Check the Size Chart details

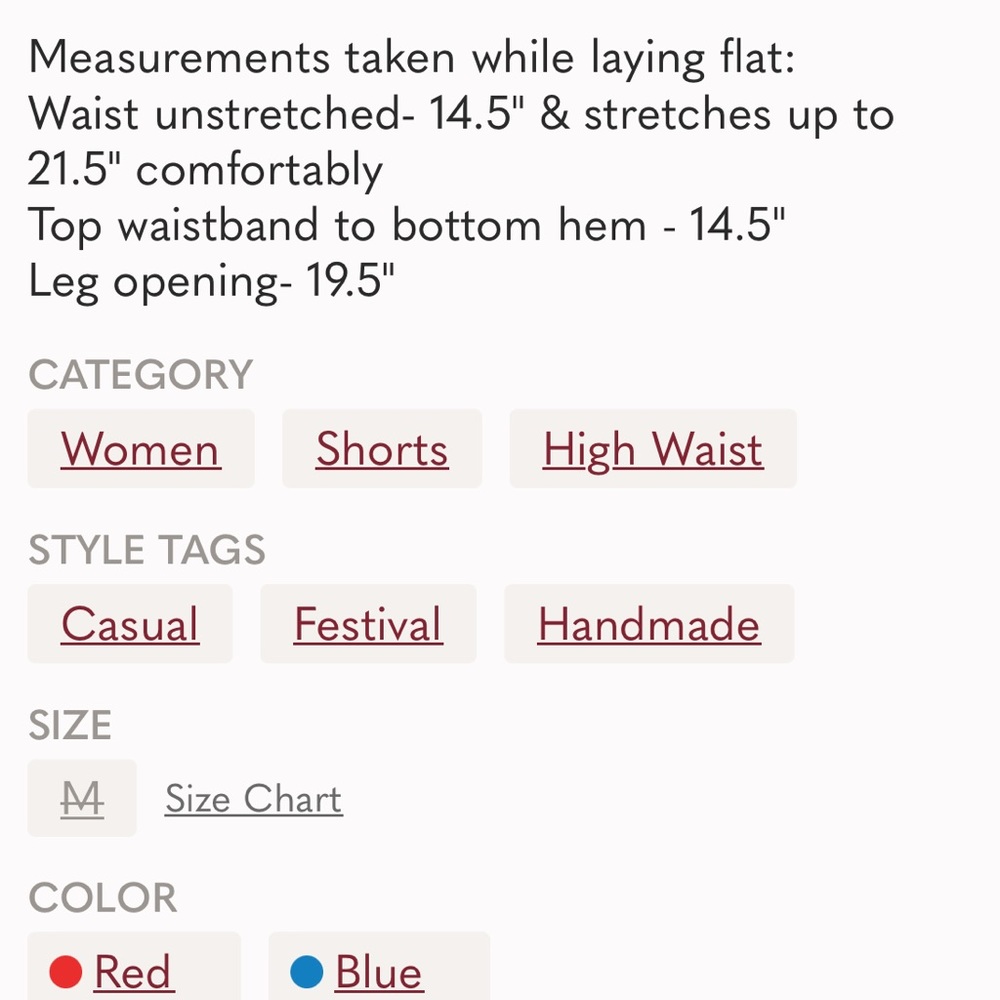[x=252, y=798]
